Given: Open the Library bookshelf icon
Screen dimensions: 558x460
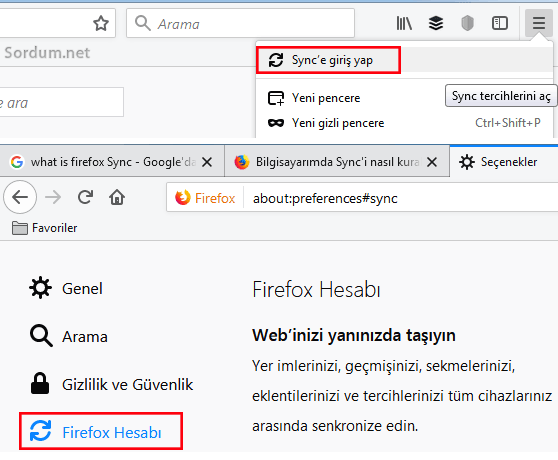Looking at the screenshot, I should tap(404, 23).
